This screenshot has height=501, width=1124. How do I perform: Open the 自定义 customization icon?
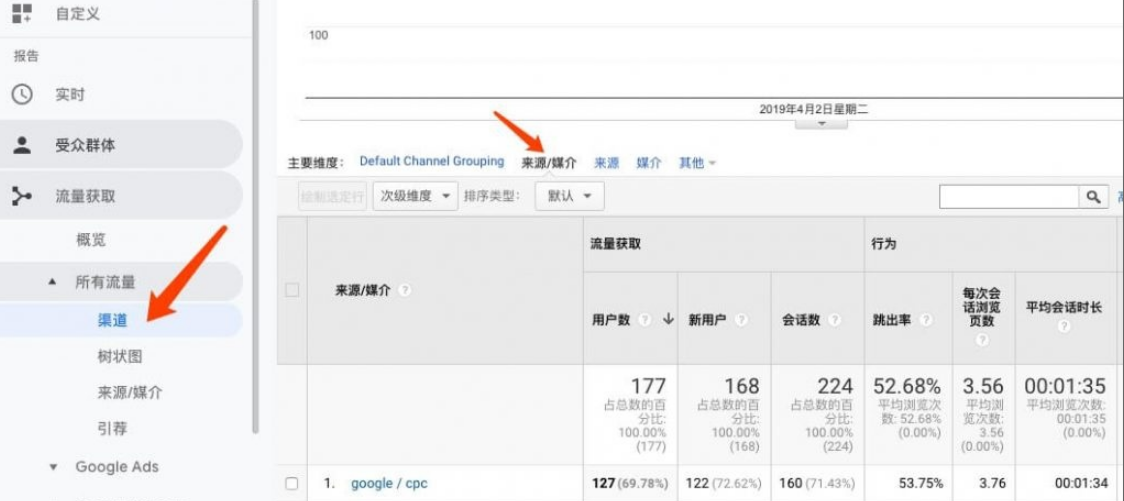tap(22, 12)
